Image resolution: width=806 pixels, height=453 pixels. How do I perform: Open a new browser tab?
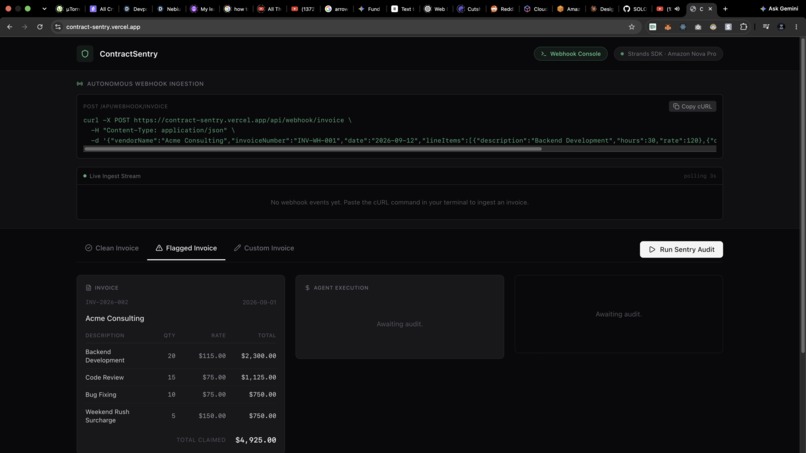[x=725, y=9]
